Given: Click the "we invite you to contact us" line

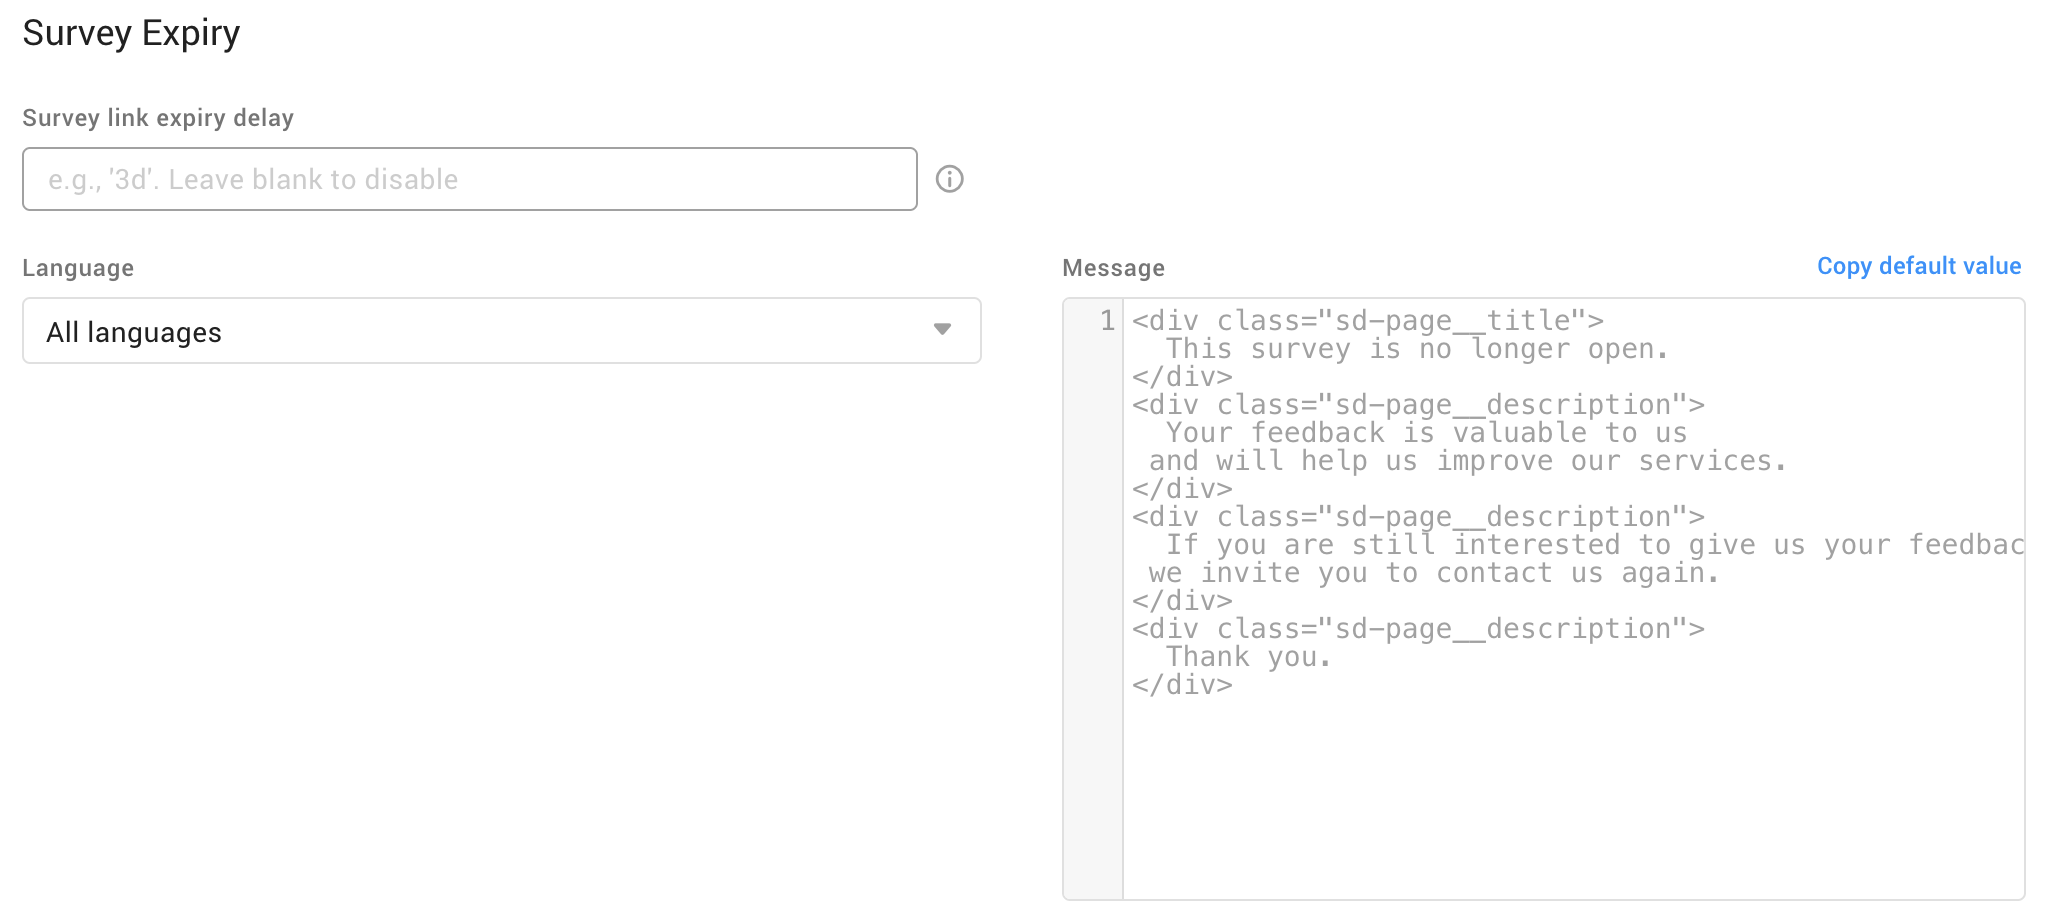Looking at the screenshot, I should [x=1432, y=573].
